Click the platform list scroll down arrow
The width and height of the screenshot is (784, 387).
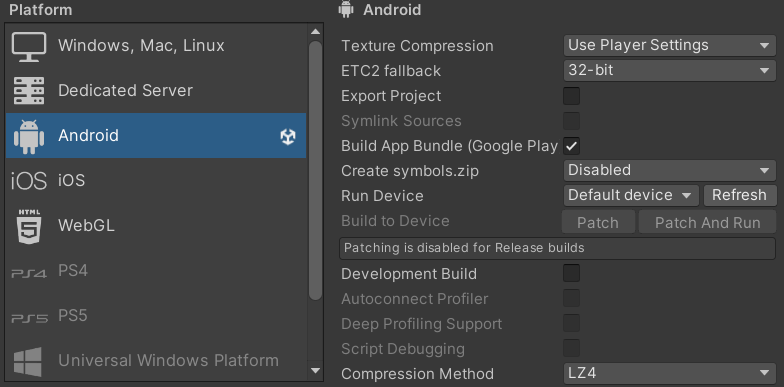(x=315, y=370)
